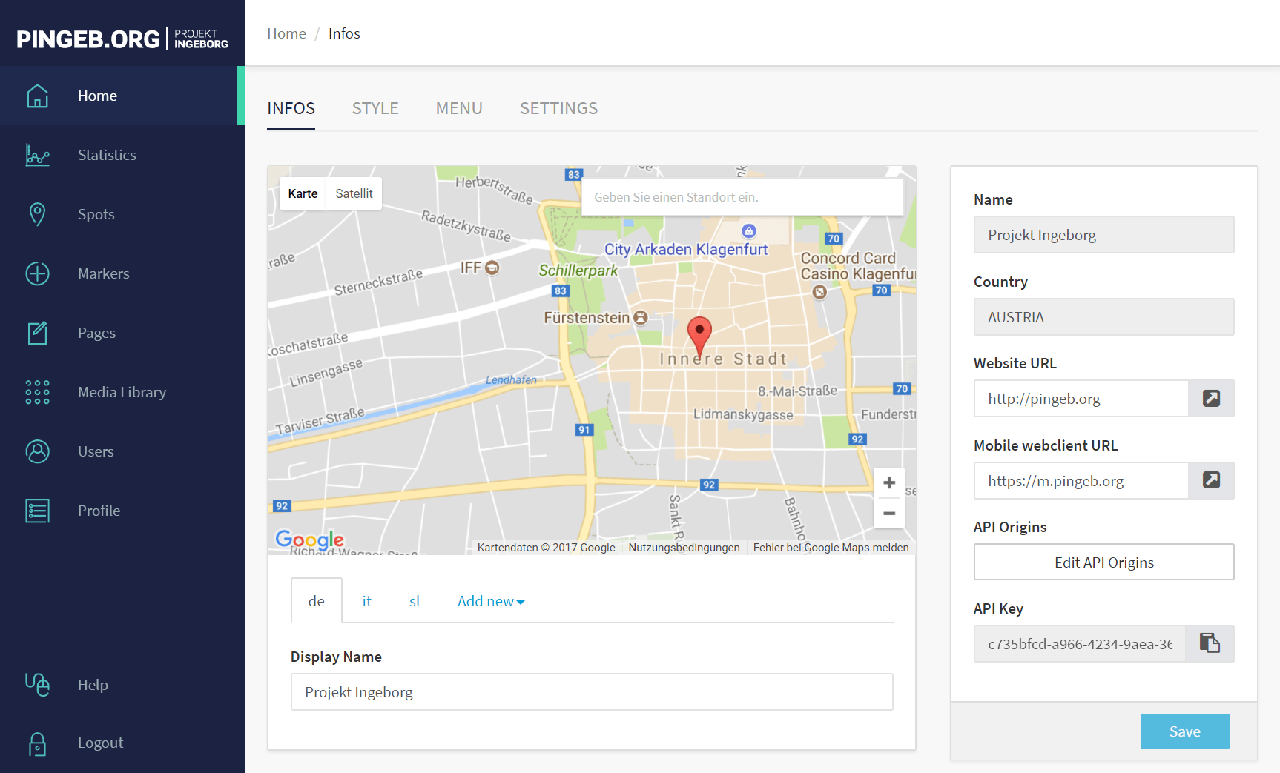Switch map to Karte view
Screen dimensions: 1280x773
[303, 194]
